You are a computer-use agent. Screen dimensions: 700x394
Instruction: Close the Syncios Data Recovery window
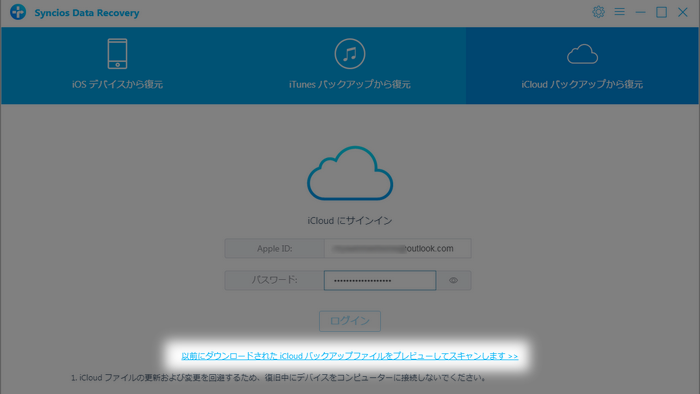pos(683,12)
